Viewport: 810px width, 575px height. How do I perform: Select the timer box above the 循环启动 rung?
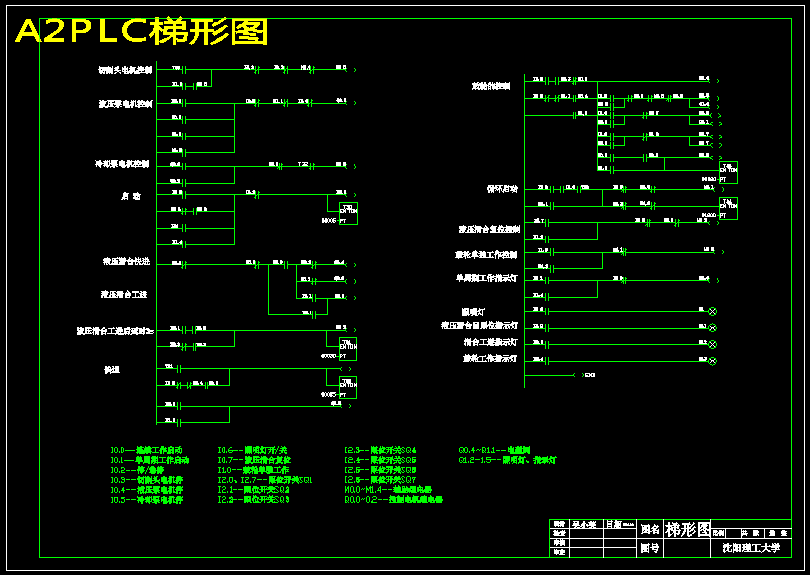[x=728, y=173]
